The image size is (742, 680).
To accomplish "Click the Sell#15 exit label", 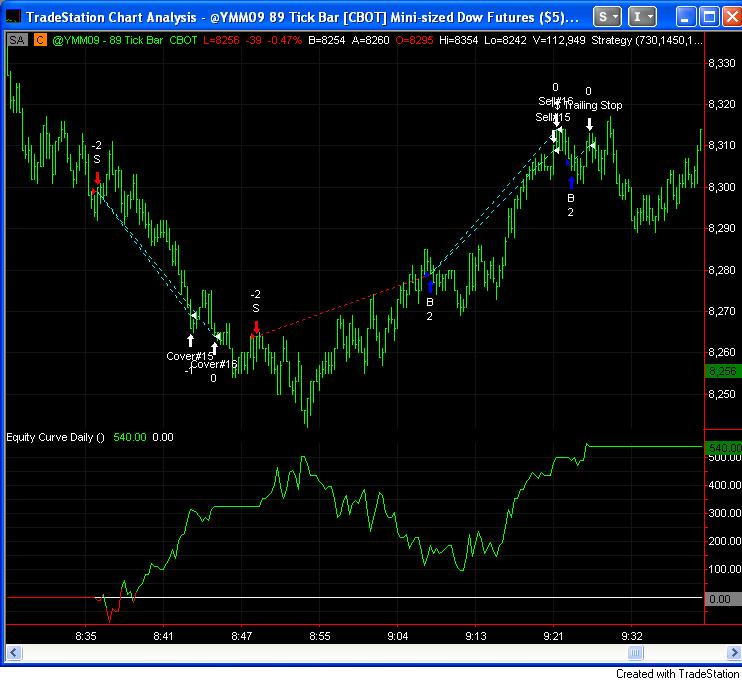I will click(x=553, y=117).
